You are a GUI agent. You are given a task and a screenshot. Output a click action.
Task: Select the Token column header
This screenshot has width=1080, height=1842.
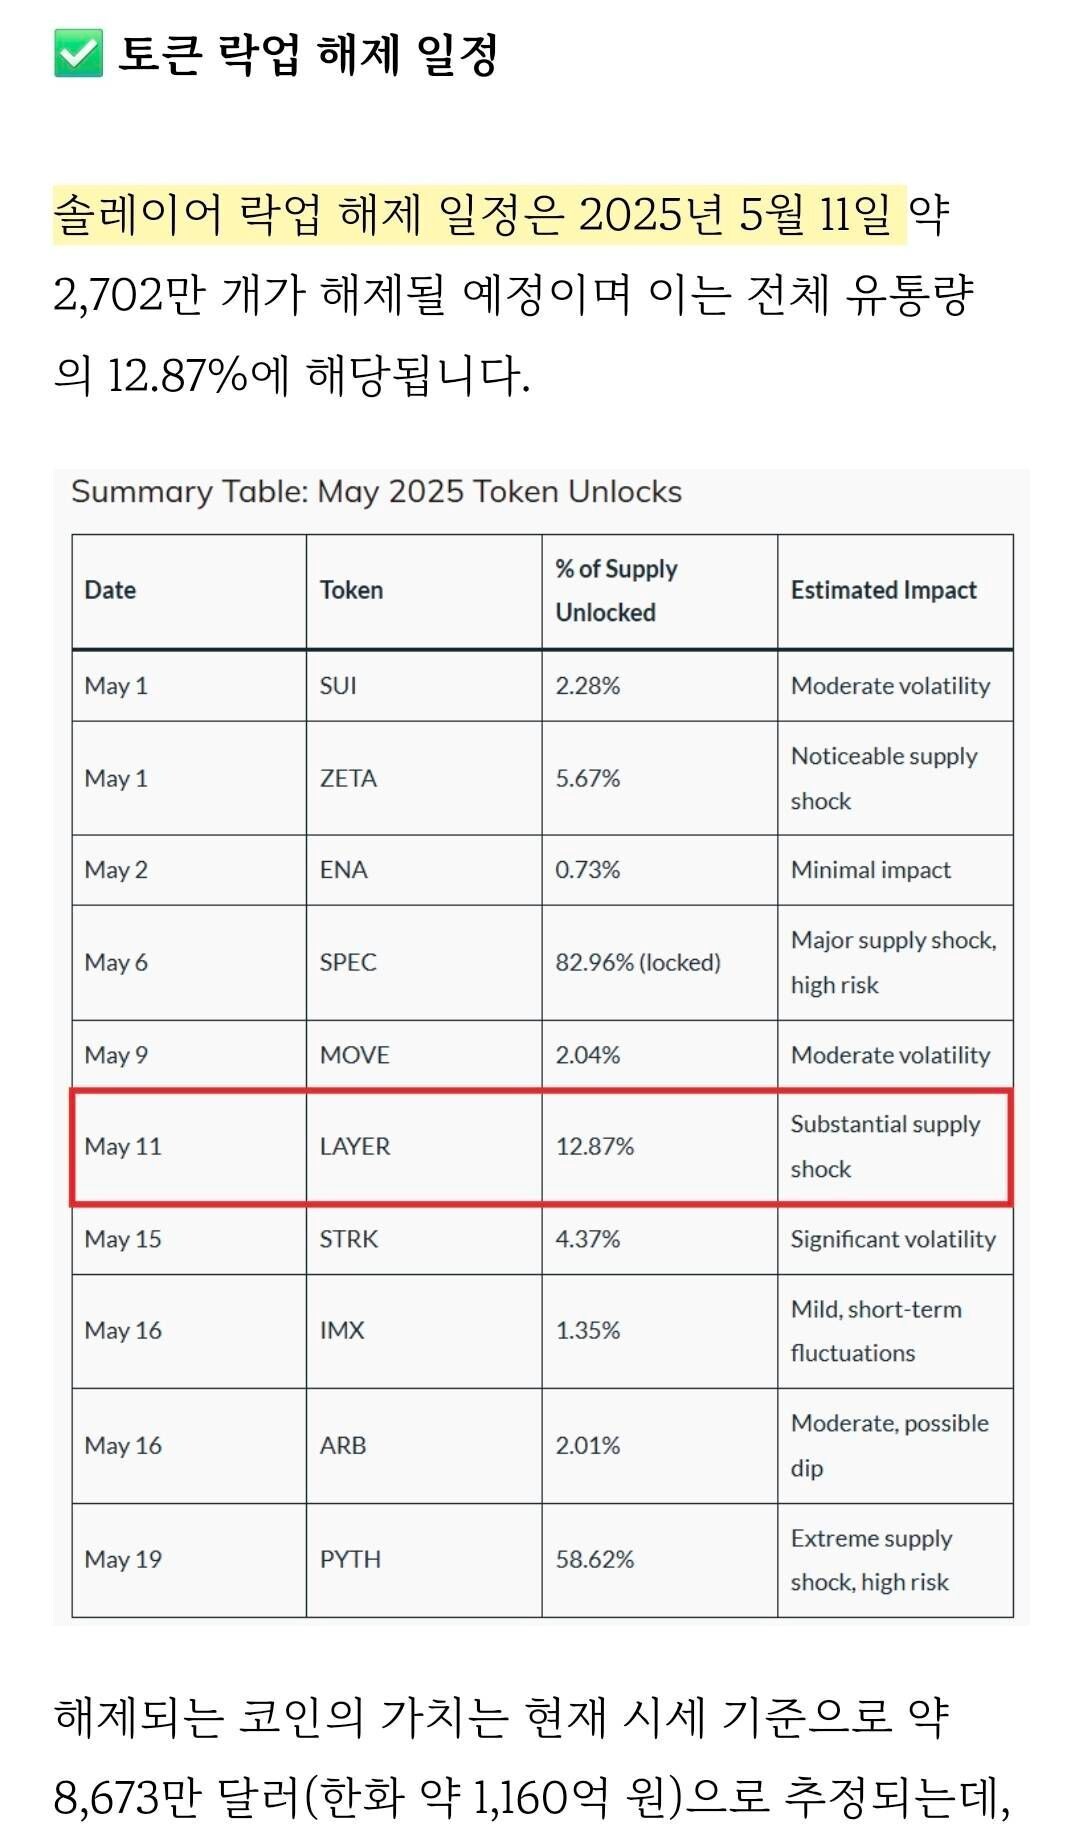pos(351,590)
